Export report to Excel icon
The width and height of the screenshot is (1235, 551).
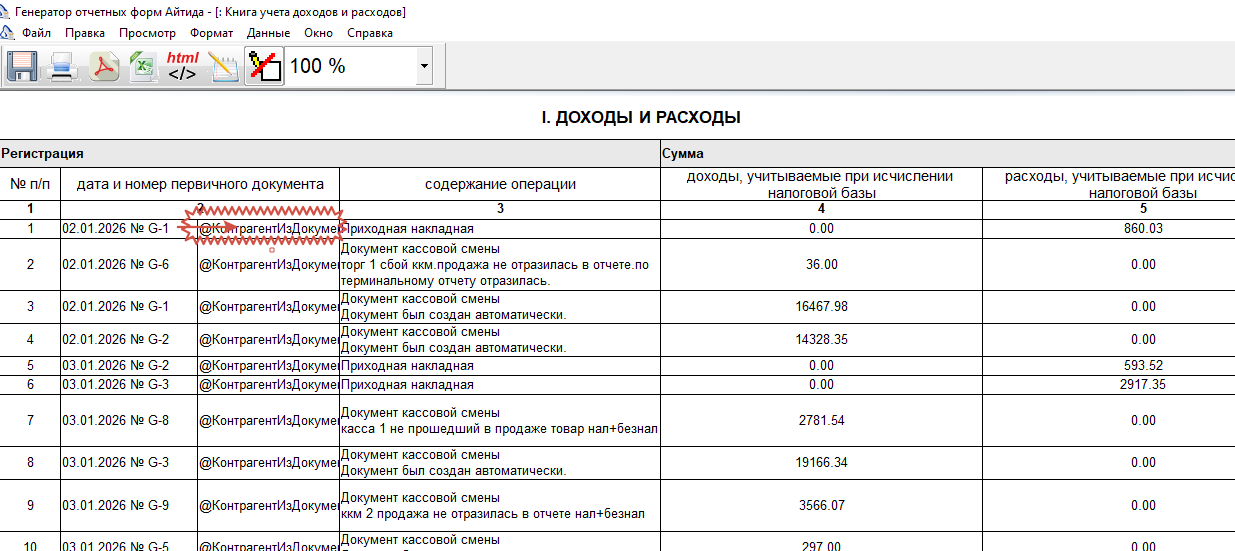click(143, 67)
